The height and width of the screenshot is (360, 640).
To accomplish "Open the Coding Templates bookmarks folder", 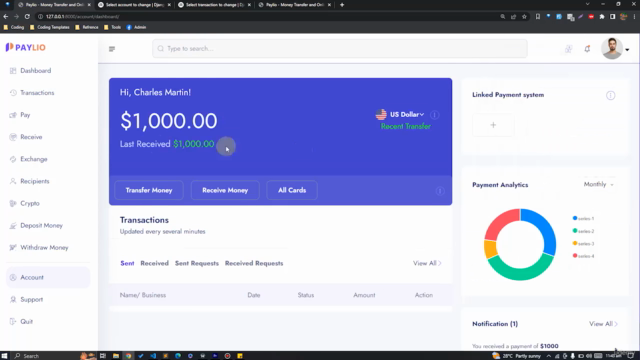I will [x=49, y=27].
